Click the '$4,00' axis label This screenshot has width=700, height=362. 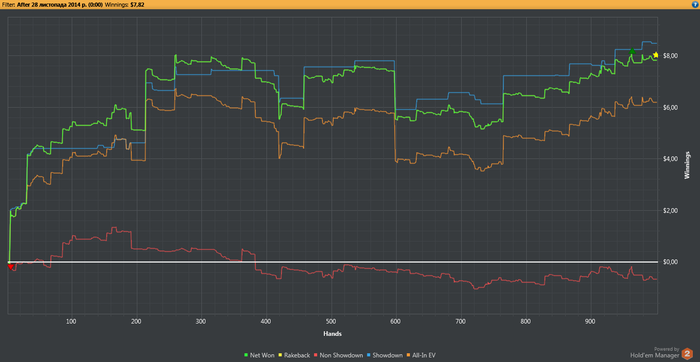[x=672, y=159]
